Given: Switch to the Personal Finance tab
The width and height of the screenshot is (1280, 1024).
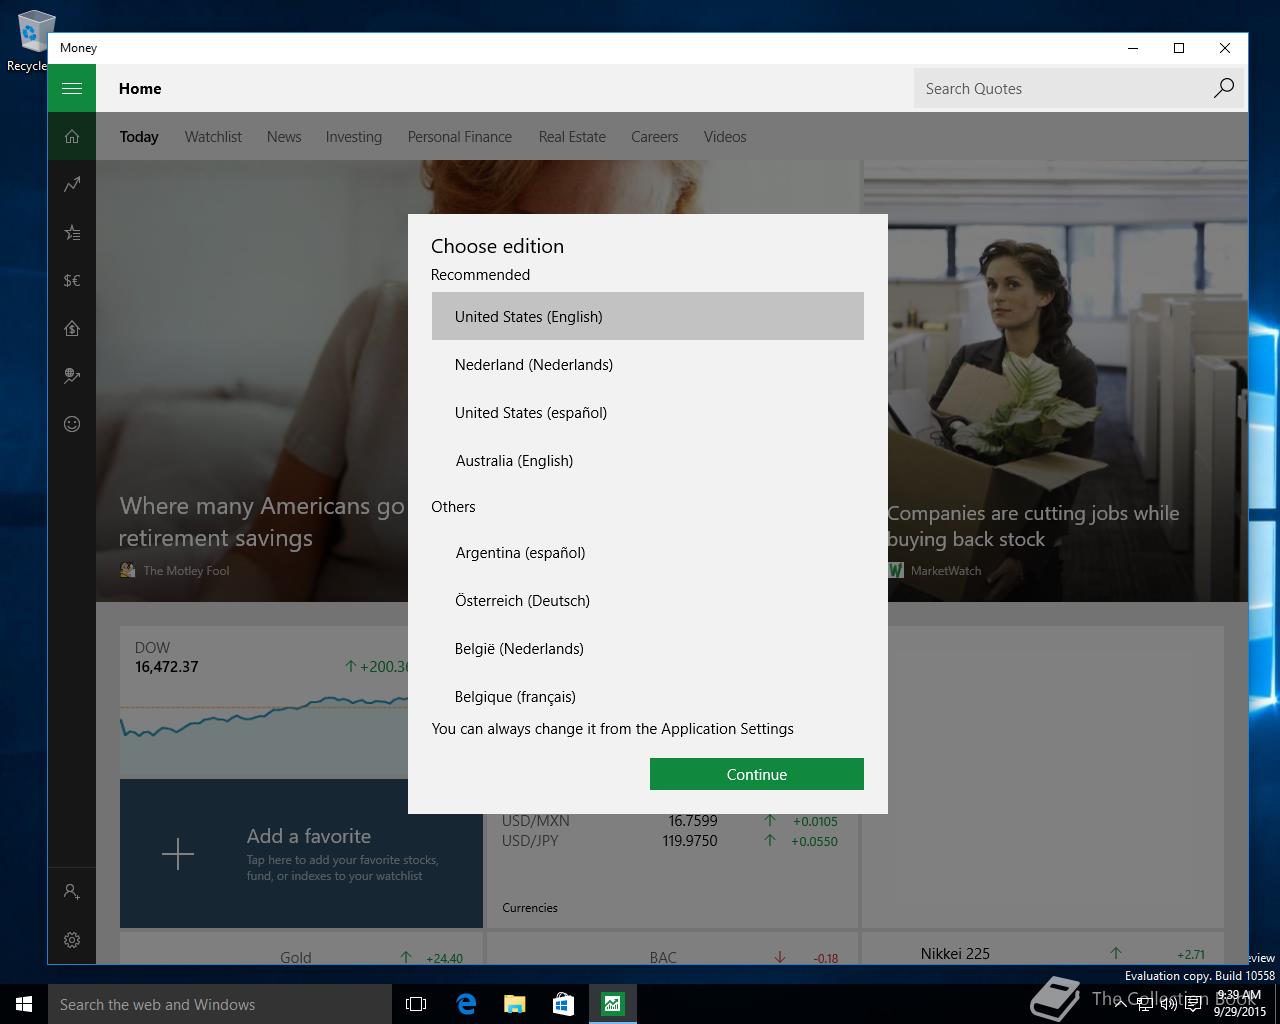Looking at the screenshot, I should pyautogui.click(x=460, y=137).
